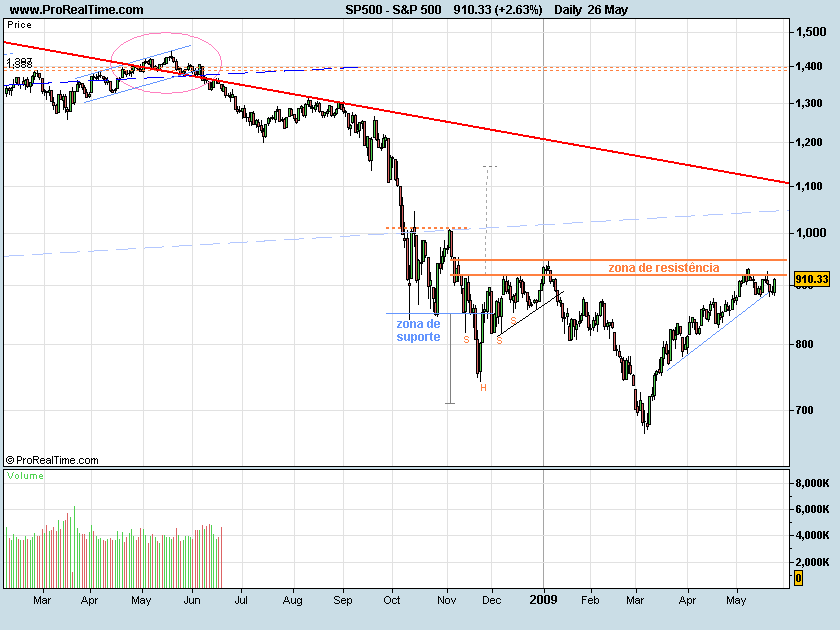Click the Daily 26 May timeframe label
This screenshot has height=630, width=840.
click(x=591, y=10)
